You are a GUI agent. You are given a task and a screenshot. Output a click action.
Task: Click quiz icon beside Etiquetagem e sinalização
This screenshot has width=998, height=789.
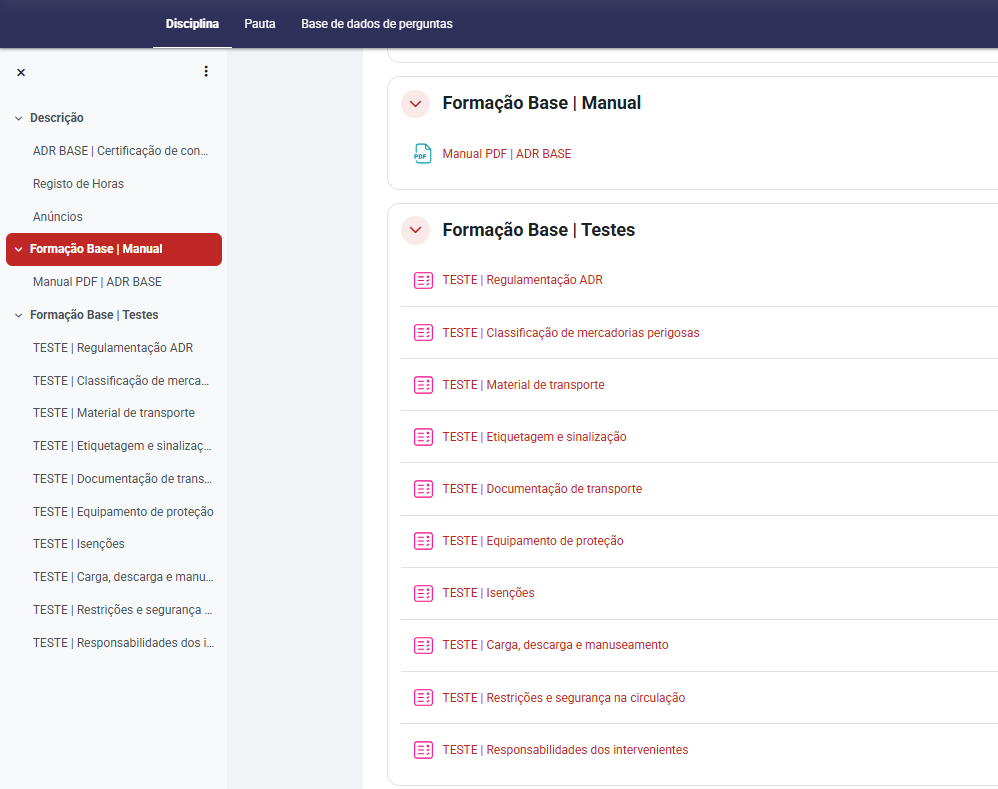[x=423, y=437]
